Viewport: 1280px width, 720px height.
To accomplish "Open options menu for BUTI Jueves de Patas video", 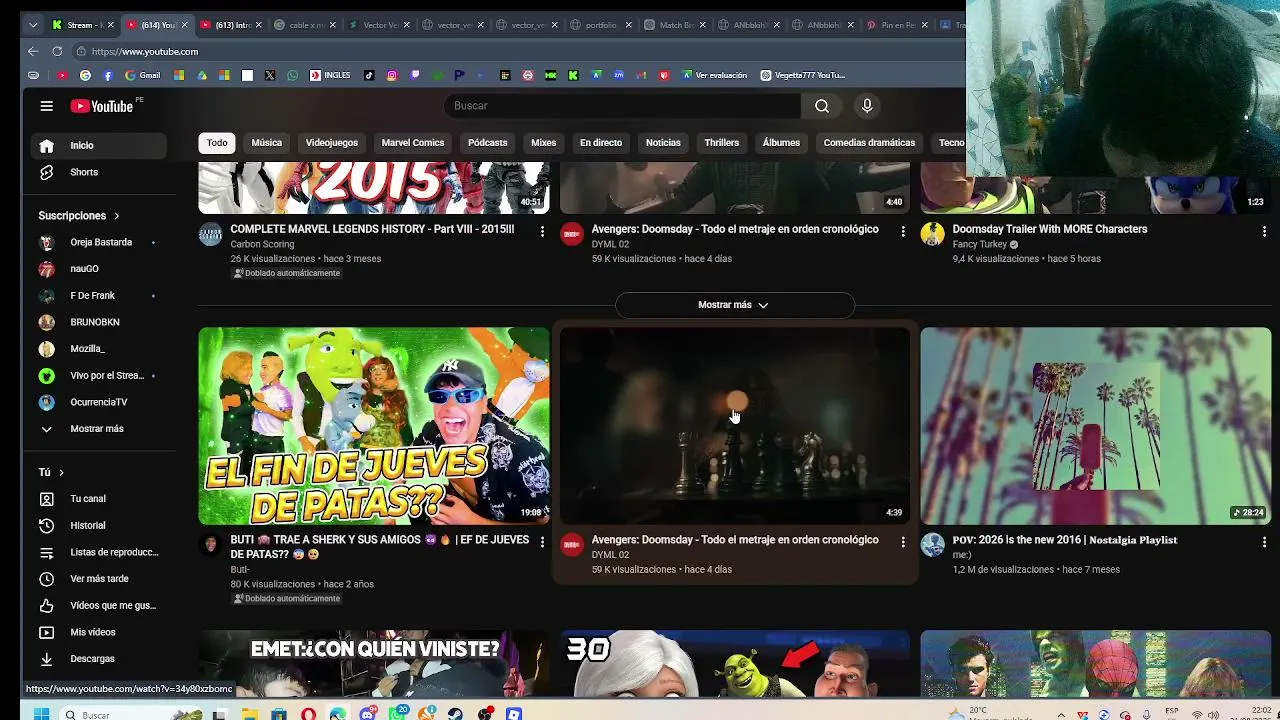I will (542, 542).
